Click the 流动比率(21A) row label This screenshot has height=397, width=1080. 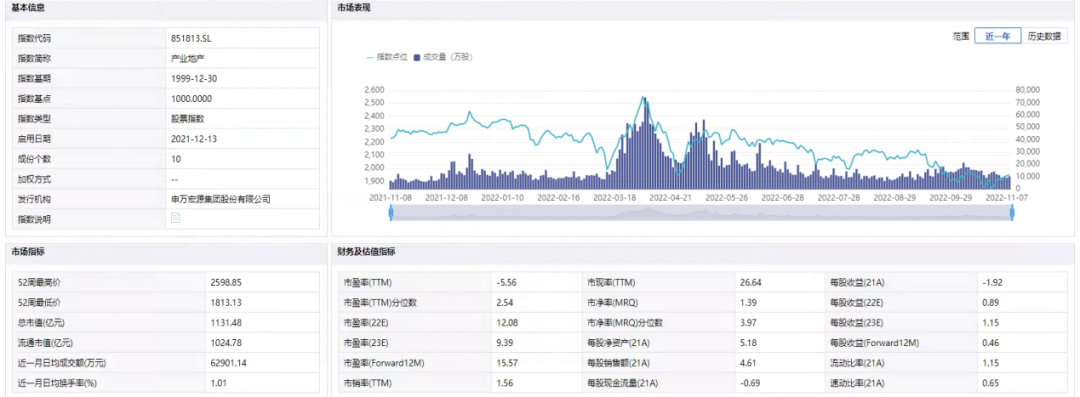(x=858, y=363)
